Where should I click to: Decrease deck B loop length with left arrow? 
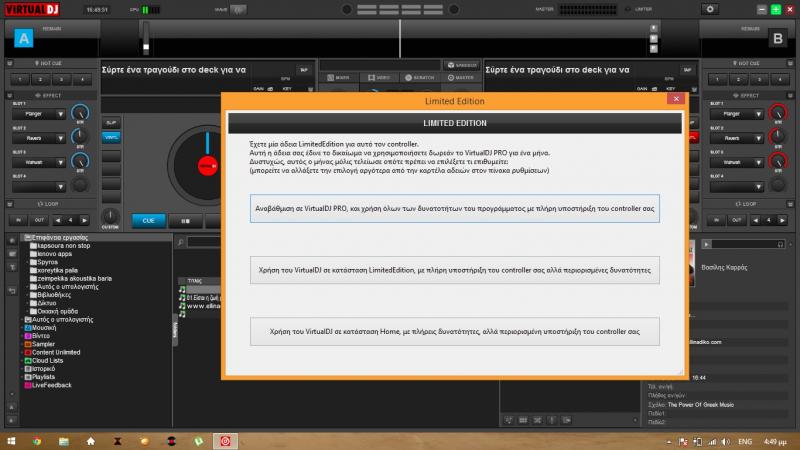tap(755, 220)
